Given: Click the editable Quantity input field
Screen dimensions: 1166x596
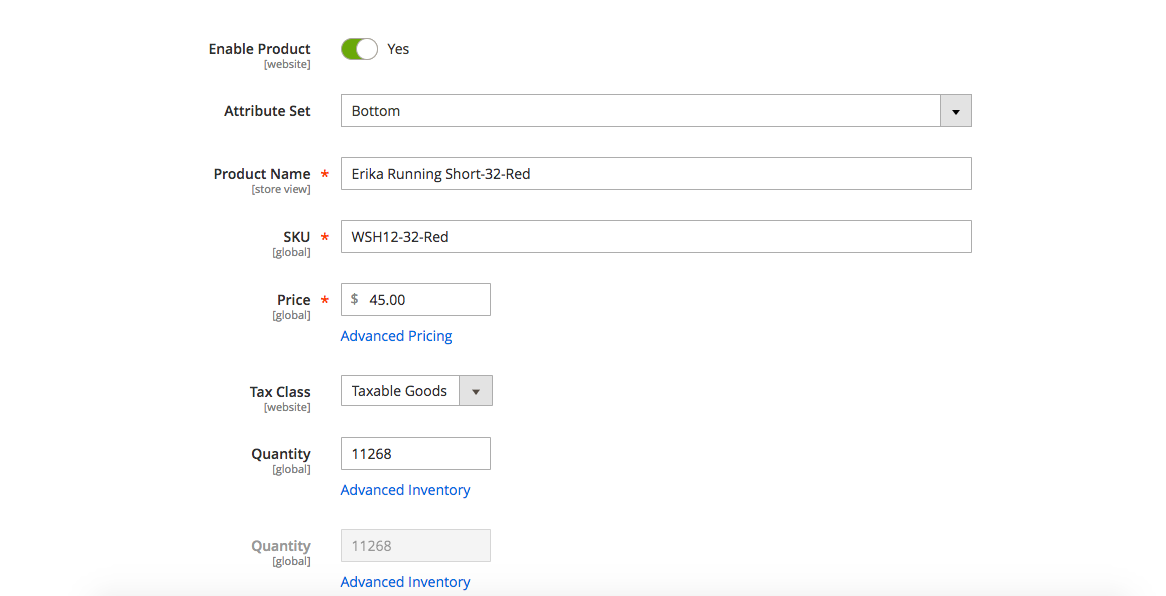Looking at the screenshot, I should [415, 454].
